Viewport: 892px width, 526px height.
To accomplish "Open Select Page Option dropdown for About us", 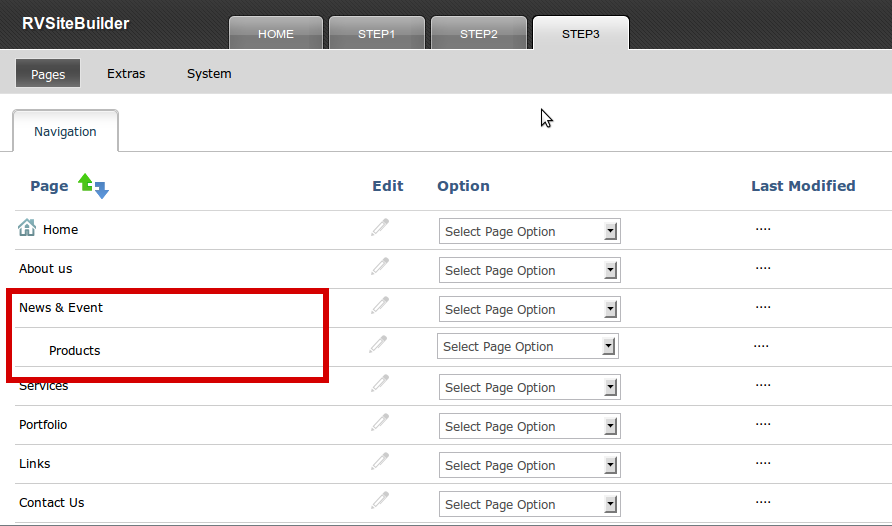I will coord(530,270).
